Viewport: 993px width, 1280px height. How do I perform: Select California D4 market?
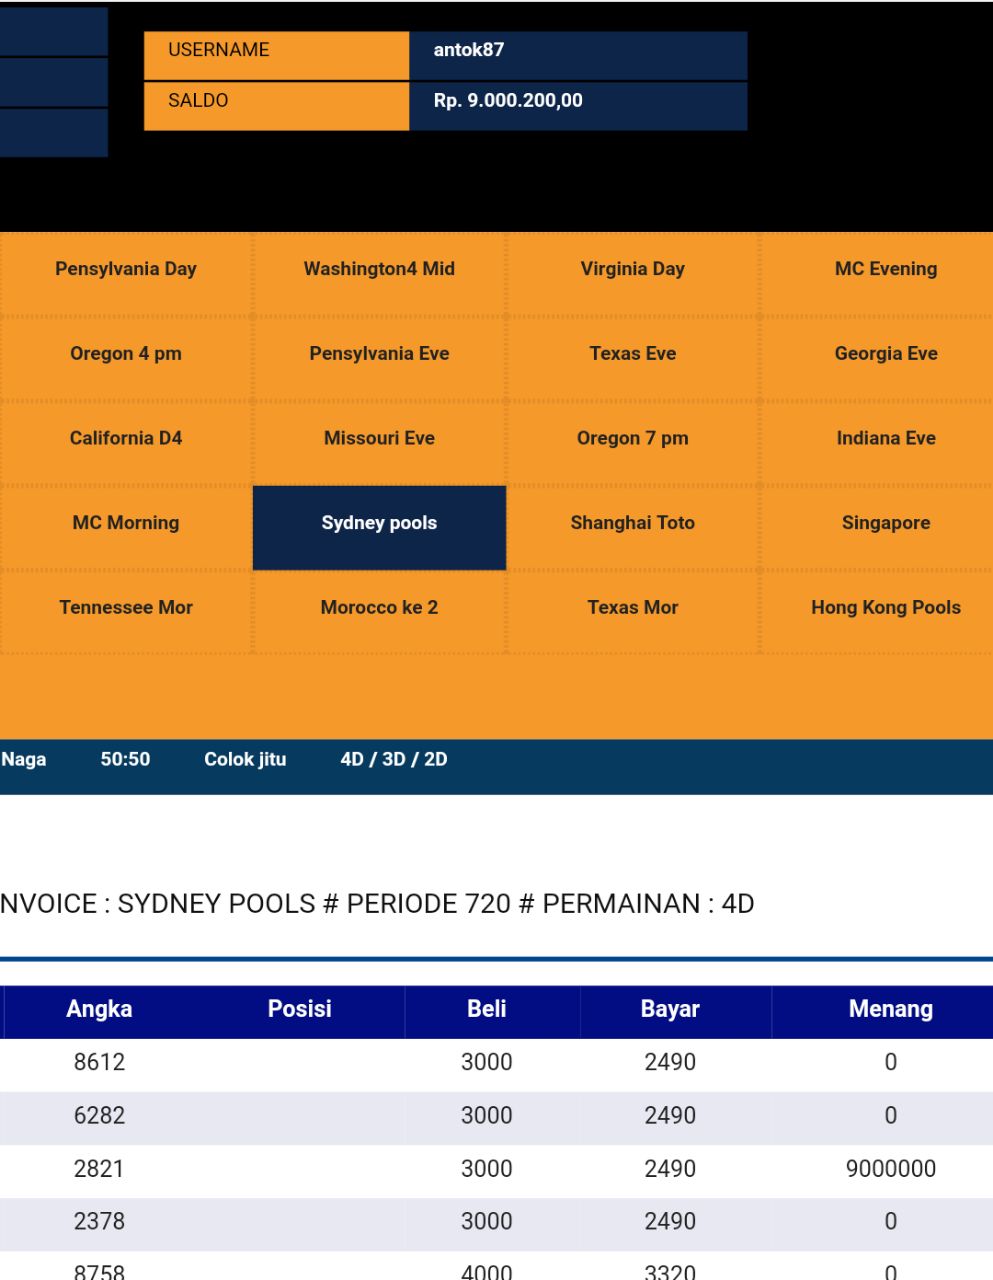coord(126,438)
